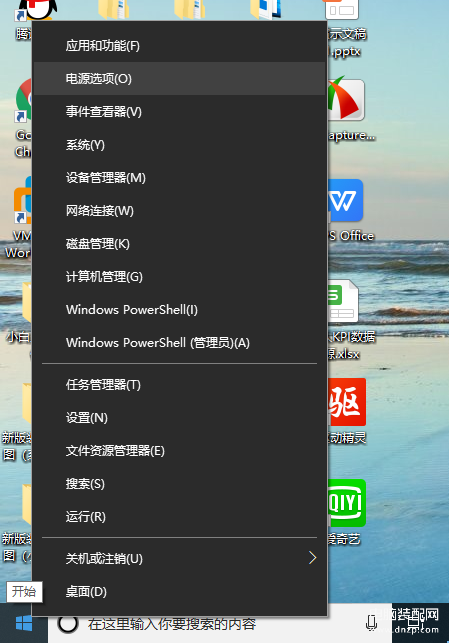The height and width of the screenshot is (643, 449).
Task: Click the Windows Start button
Action: coord(24,624)
